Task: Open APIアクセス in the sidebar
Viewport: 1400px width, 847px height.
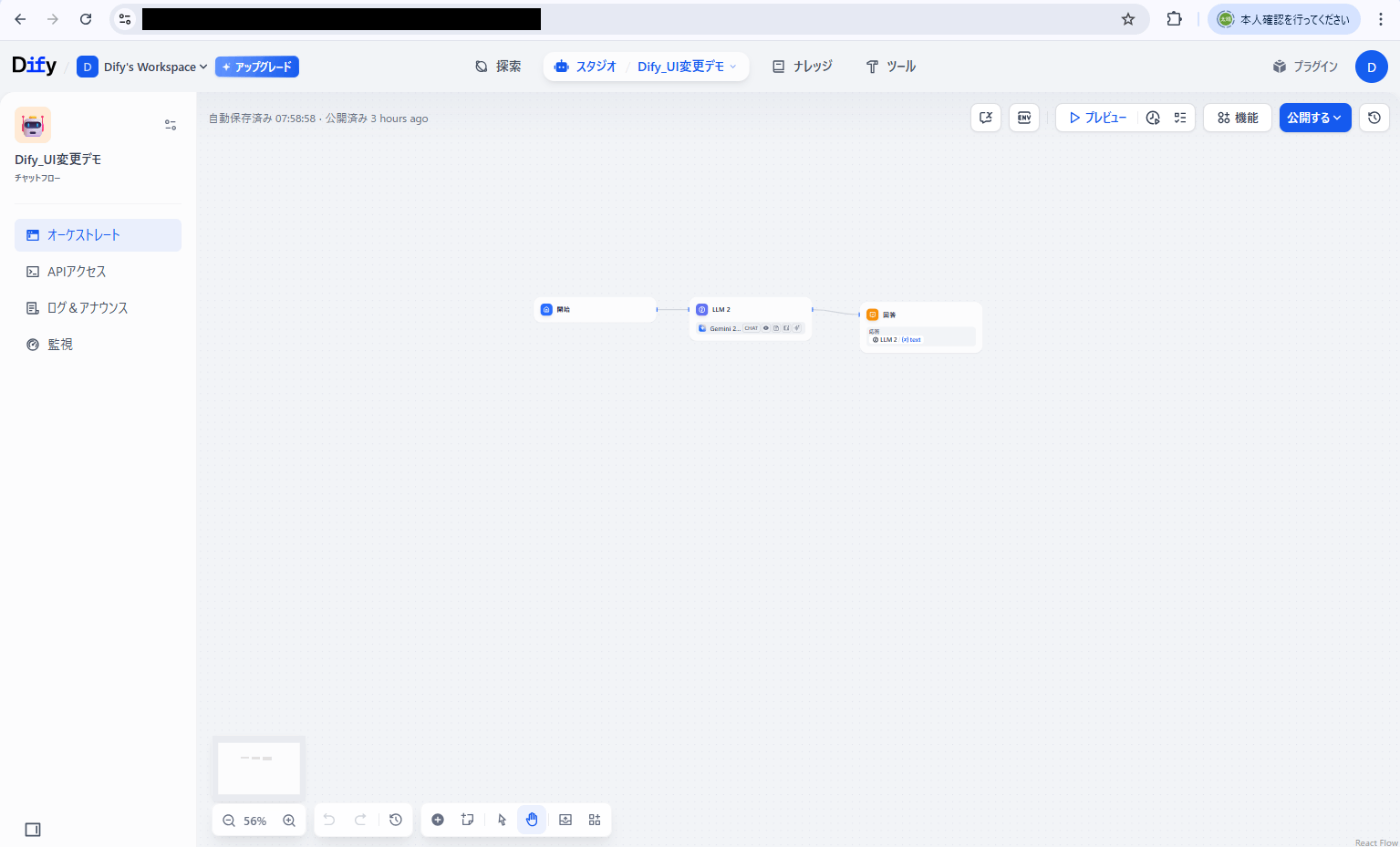Action: [x=98, y=271]
